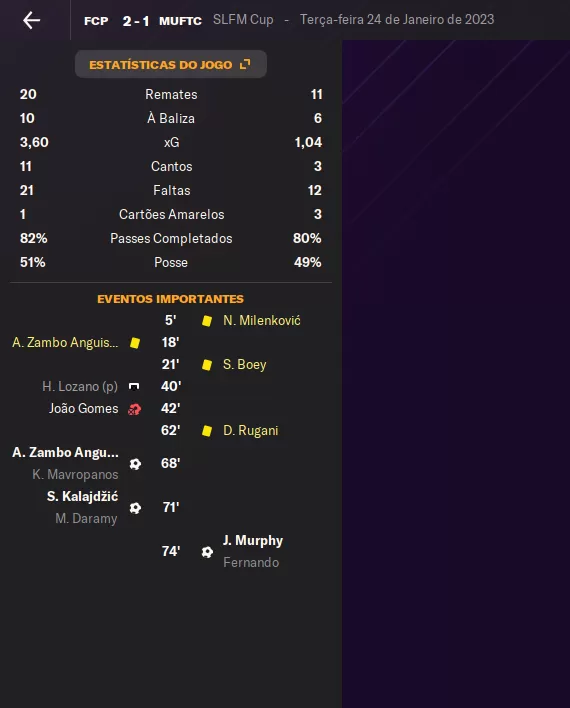Select assist provider K. Mavropanos
This screenshot has width=570, height=708.
click(75, 475)
